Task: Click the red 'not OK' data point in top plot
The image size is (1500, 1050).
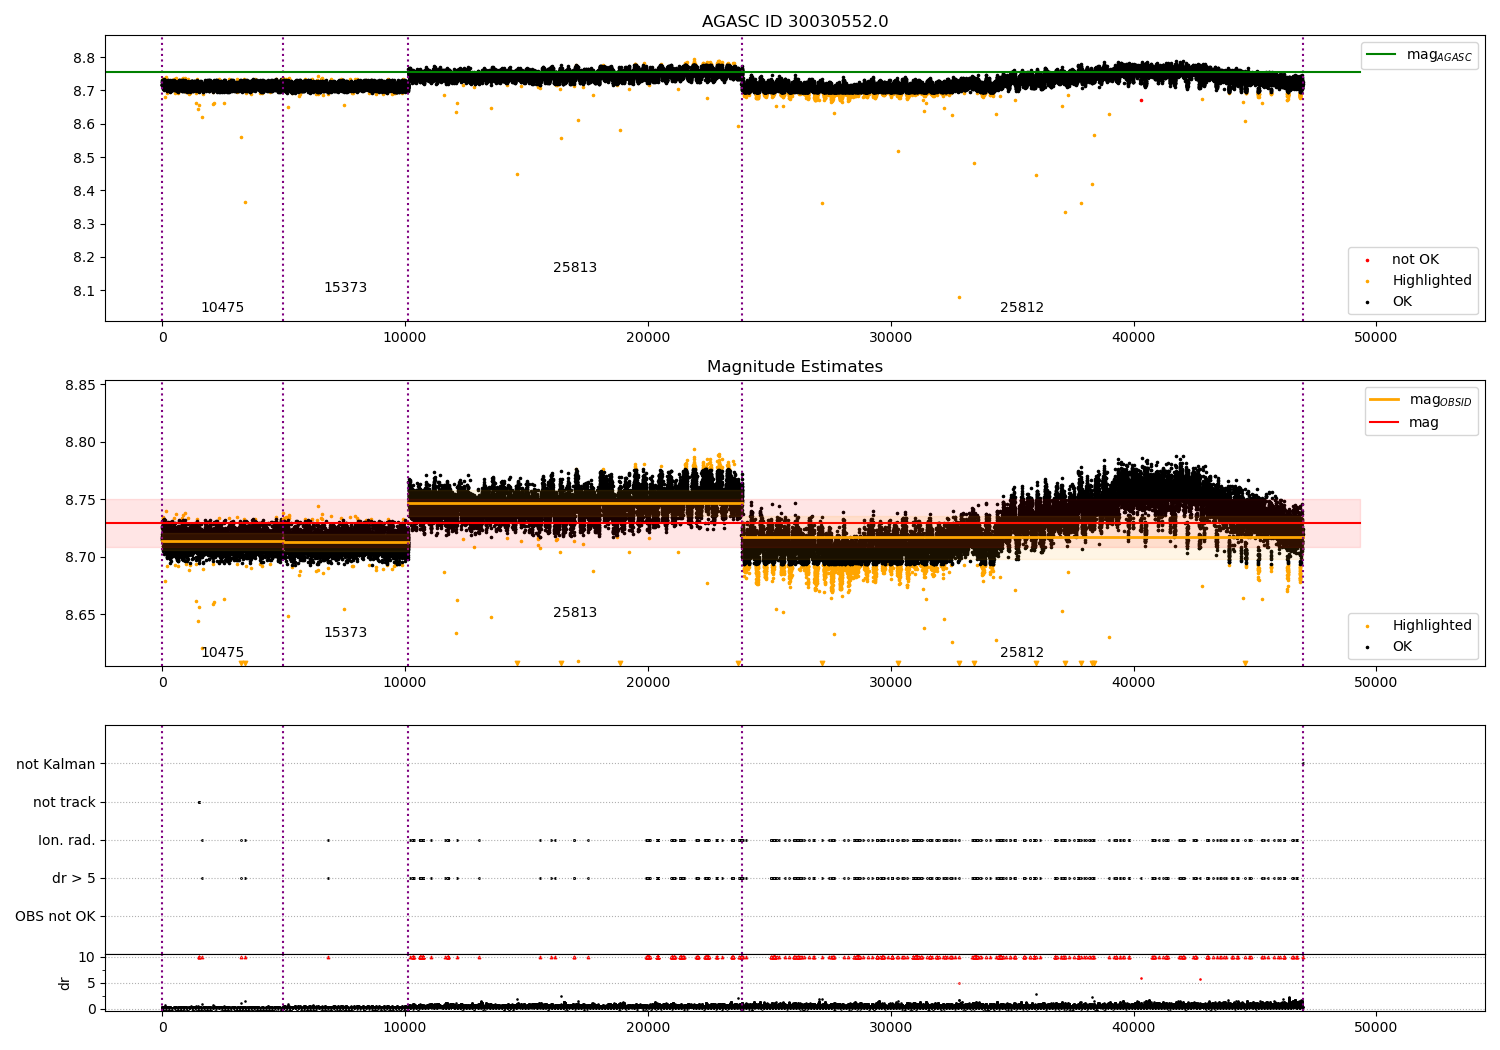Action: coord(1141,100)
